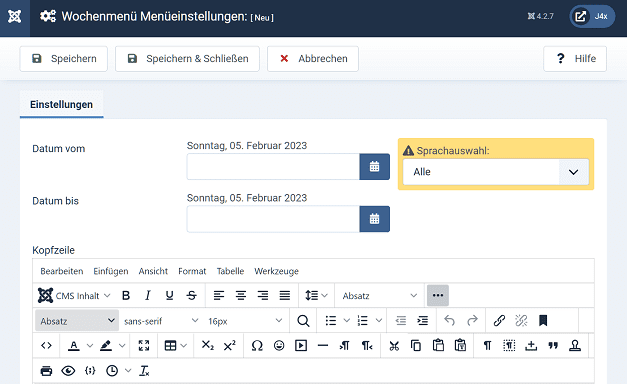Open Werkzeuge editor menu
The height and width of the screenshot is (384, 627).
click(x=276, y=271)
